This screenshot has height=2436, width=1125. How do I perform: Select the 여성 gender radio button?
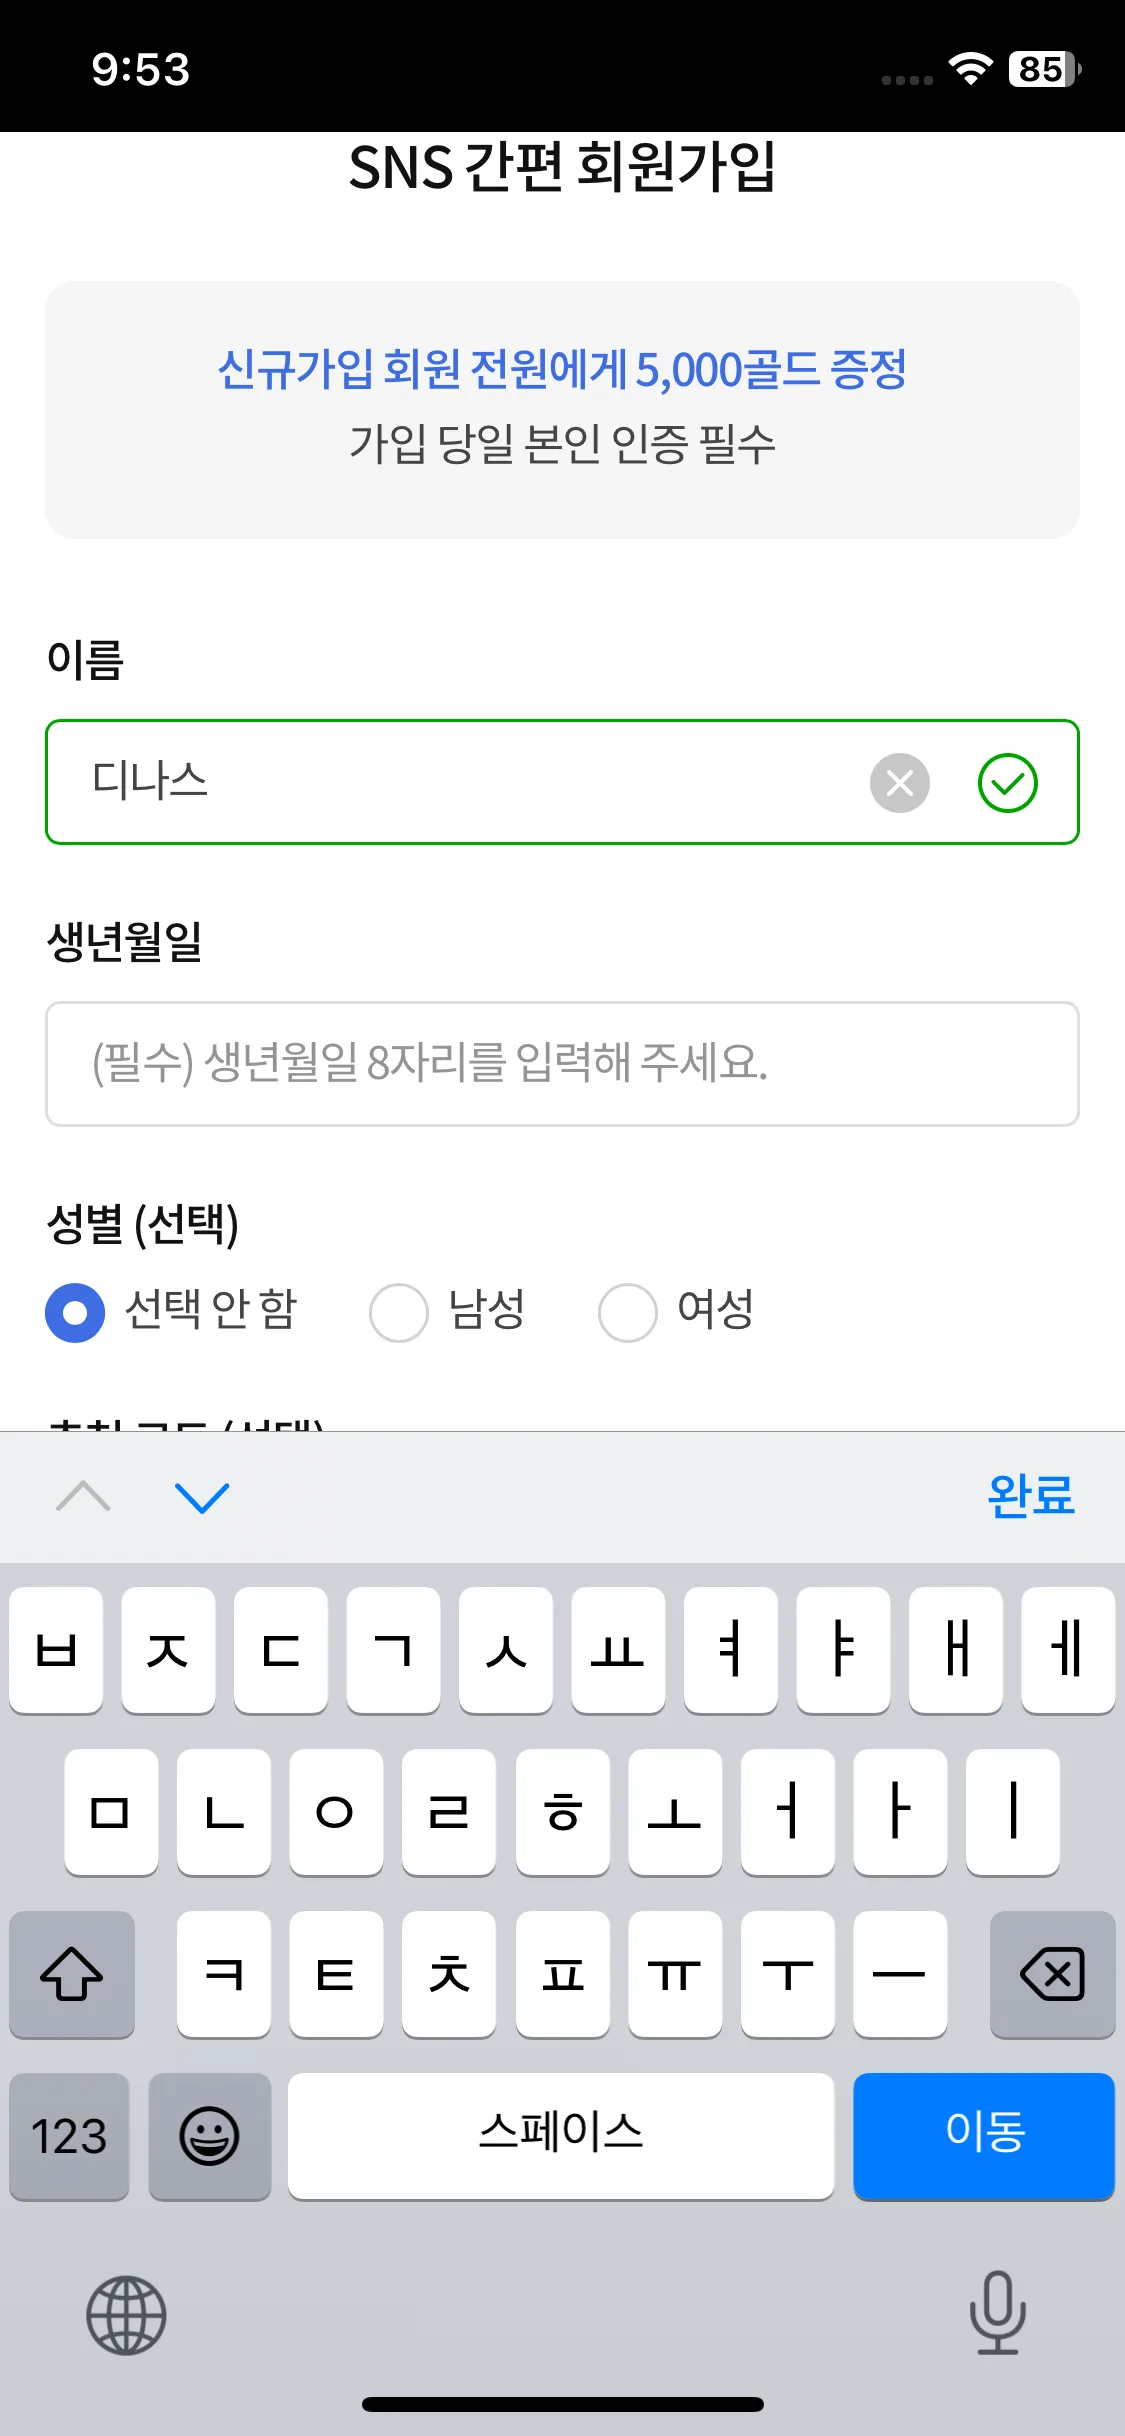tap(628, 1312)
